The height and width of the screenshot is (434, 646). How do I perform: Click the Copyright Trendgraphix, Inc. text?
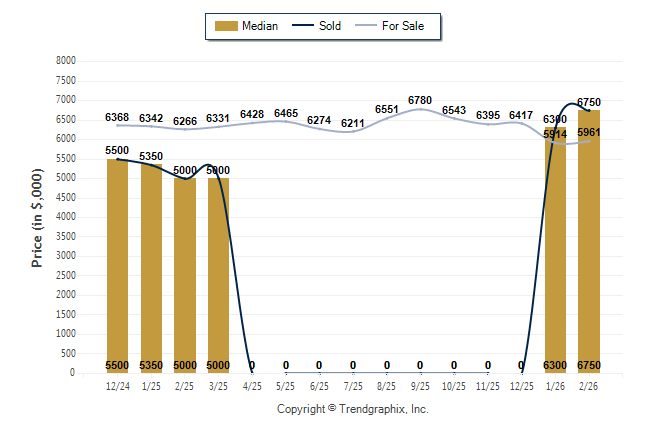click(352, 409)
